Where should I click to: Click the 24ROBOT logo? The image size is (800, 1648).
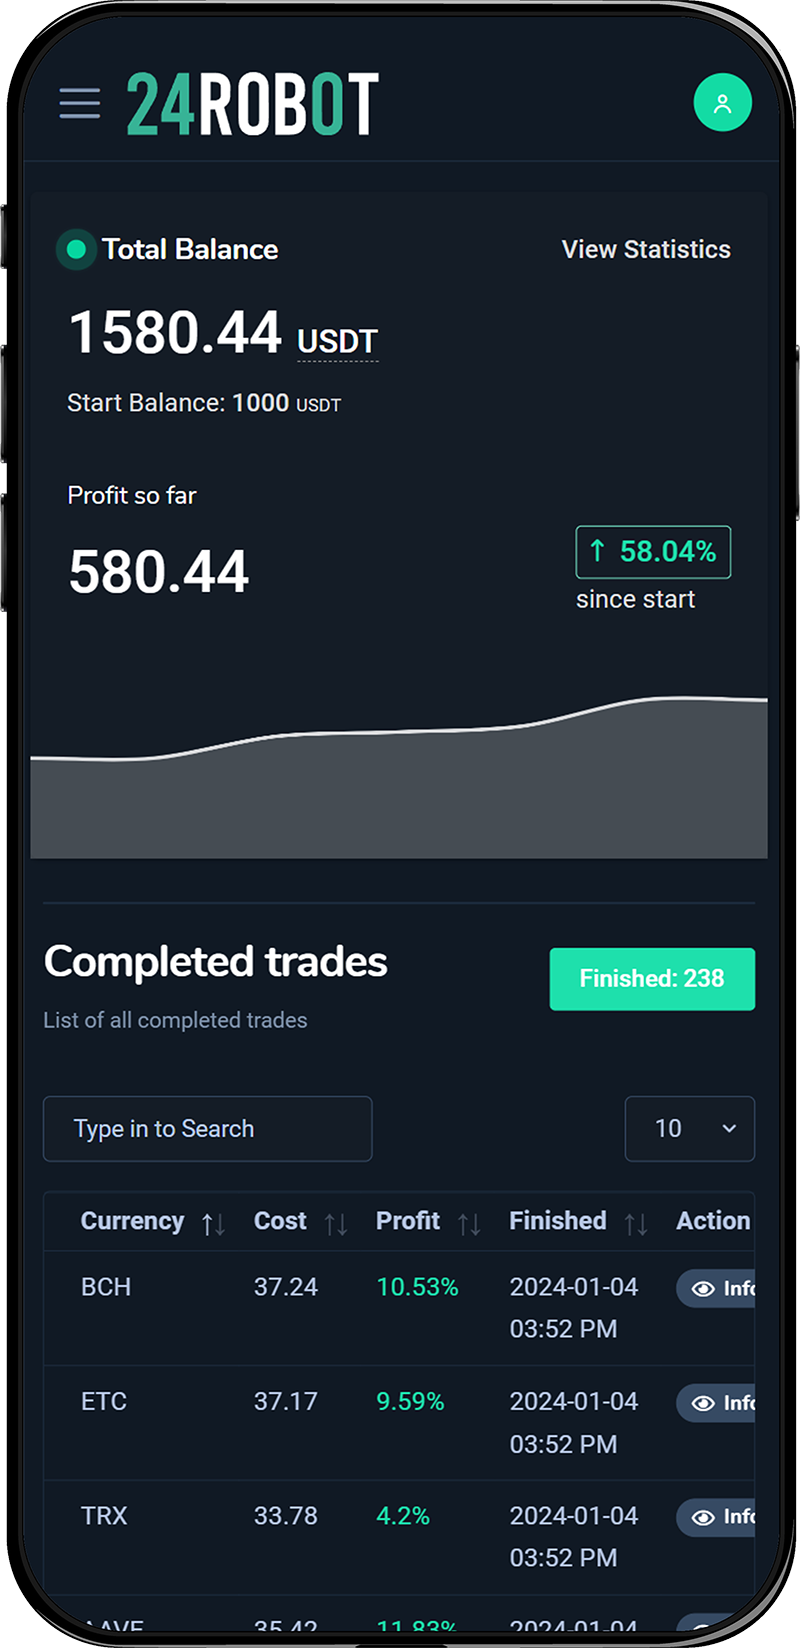[x=252, y=104]
